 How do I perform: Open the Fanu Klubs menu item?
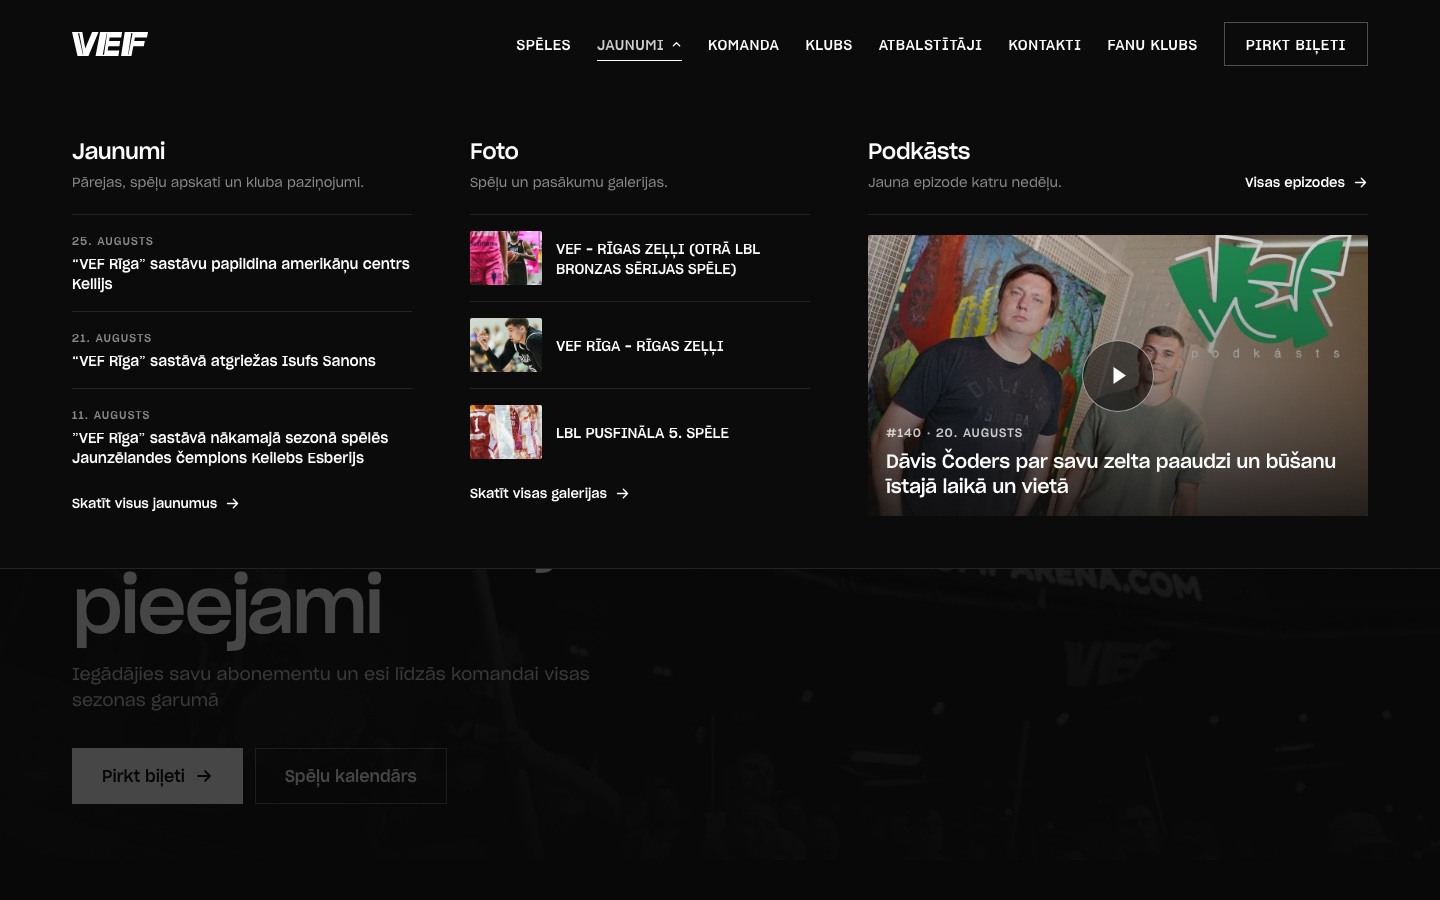click(1152, 45)
